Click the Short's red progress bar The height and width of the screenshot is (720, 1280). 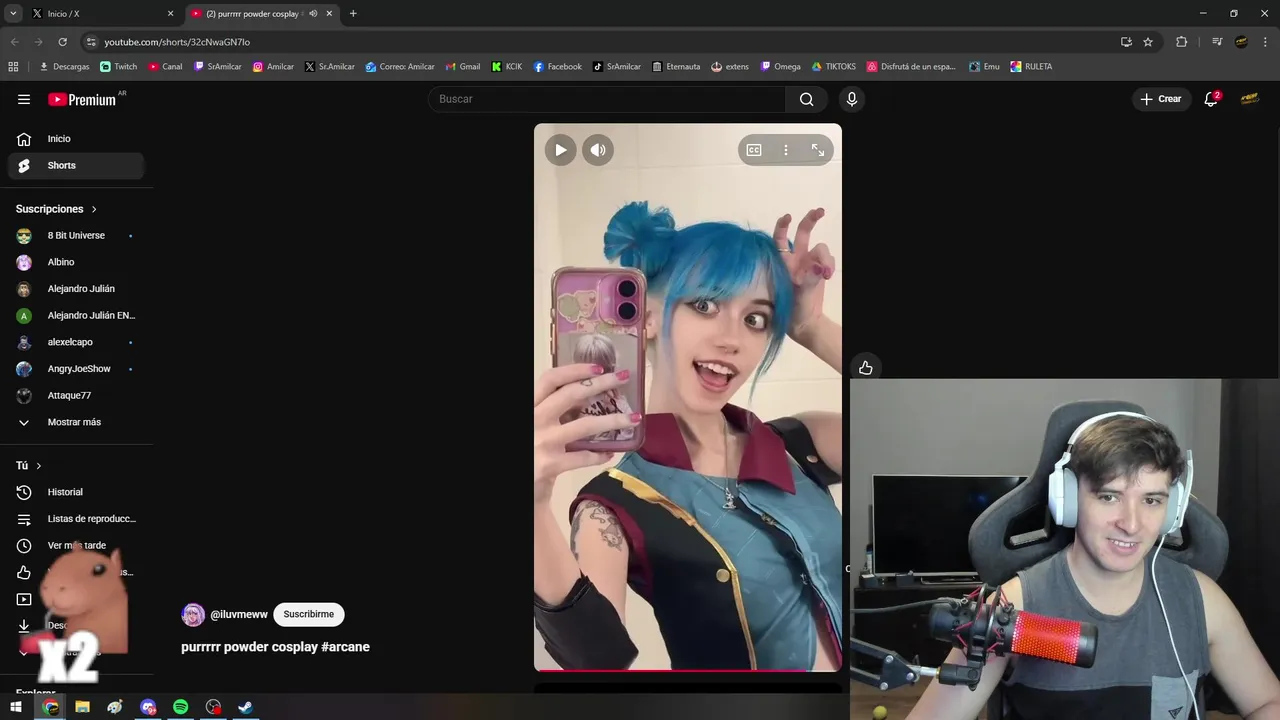click(688, 670)
